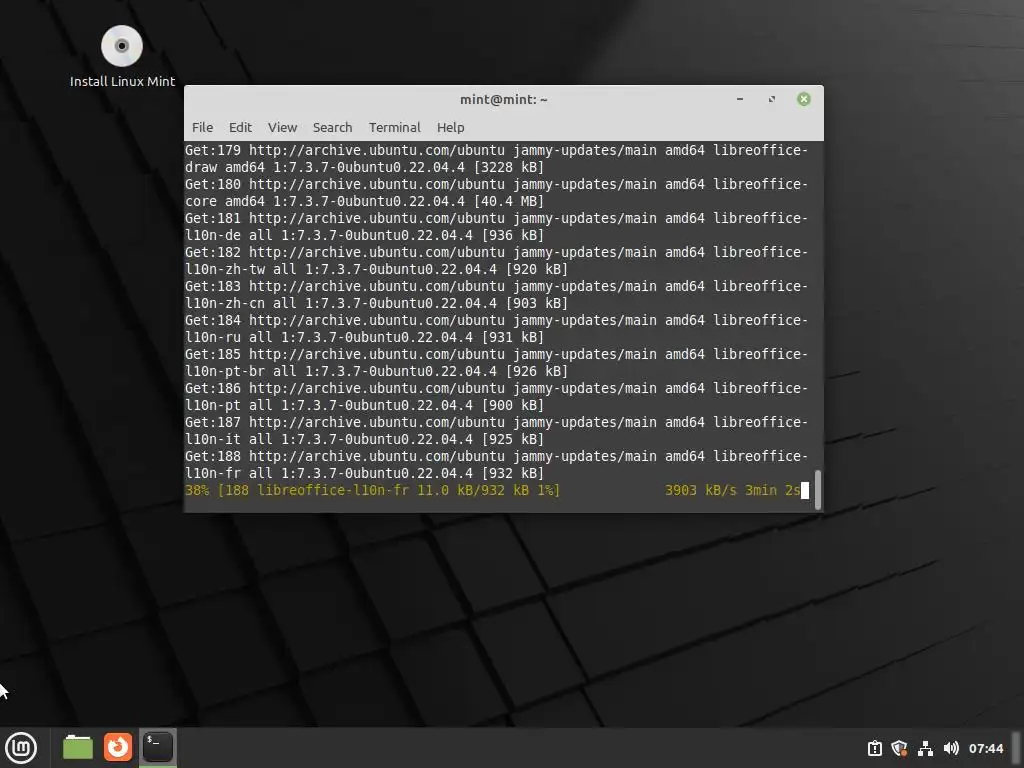The height and width of the screenshot is (768, 1024).
Task: Click the mint@mint: ~ title bar
Action: tap(504, 99)
